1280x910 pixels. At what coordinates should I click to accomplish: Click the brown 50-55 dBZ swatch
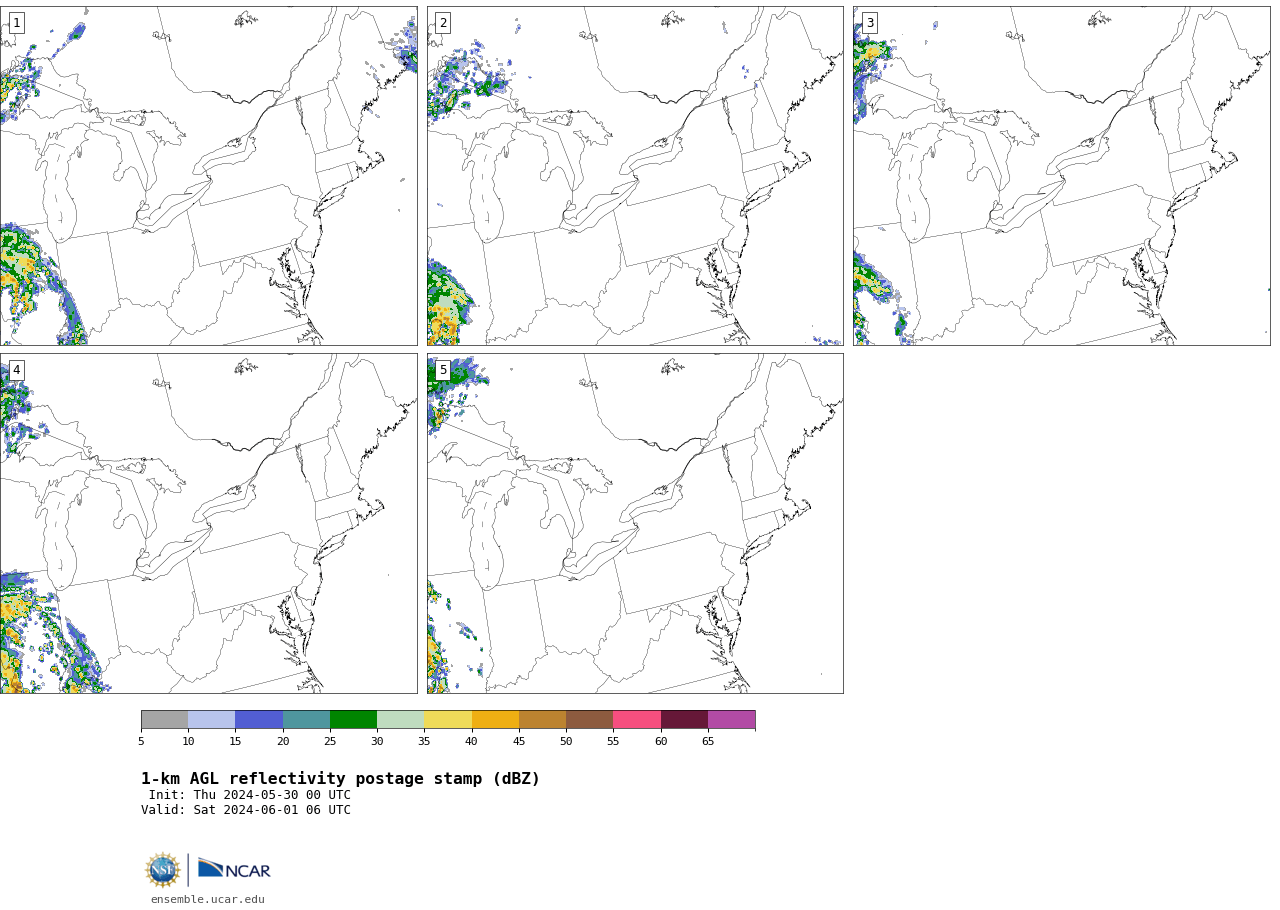(589, 720)
